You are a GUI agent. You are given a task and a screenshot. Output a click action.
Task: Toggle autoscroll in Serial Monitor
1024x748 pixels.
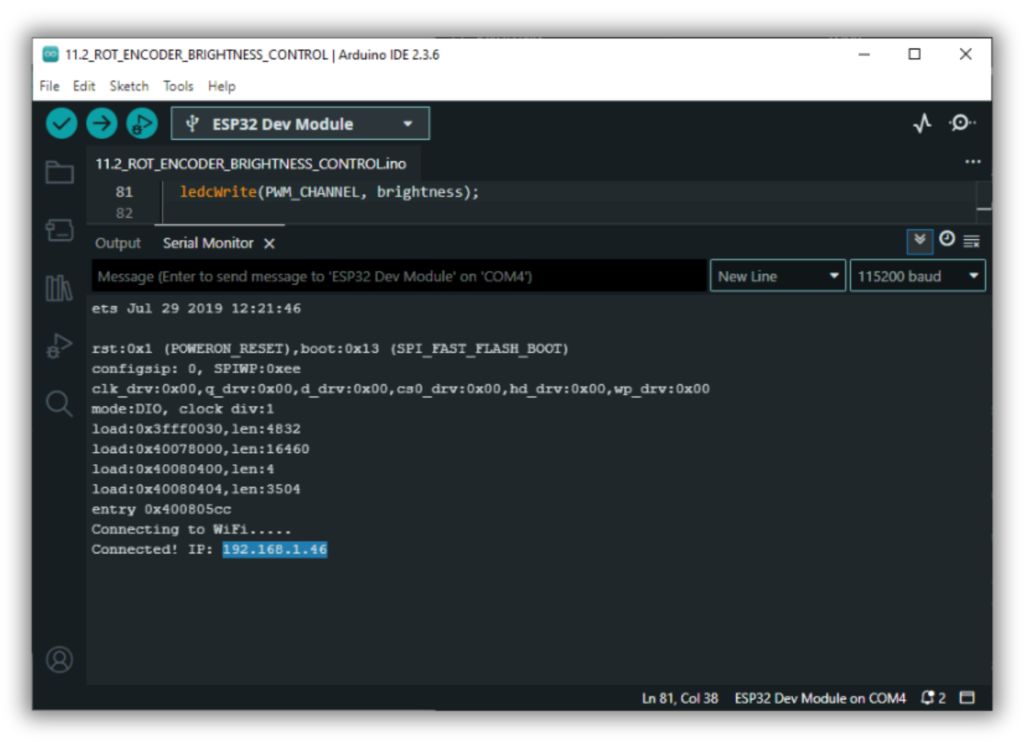tap(920, 241)
